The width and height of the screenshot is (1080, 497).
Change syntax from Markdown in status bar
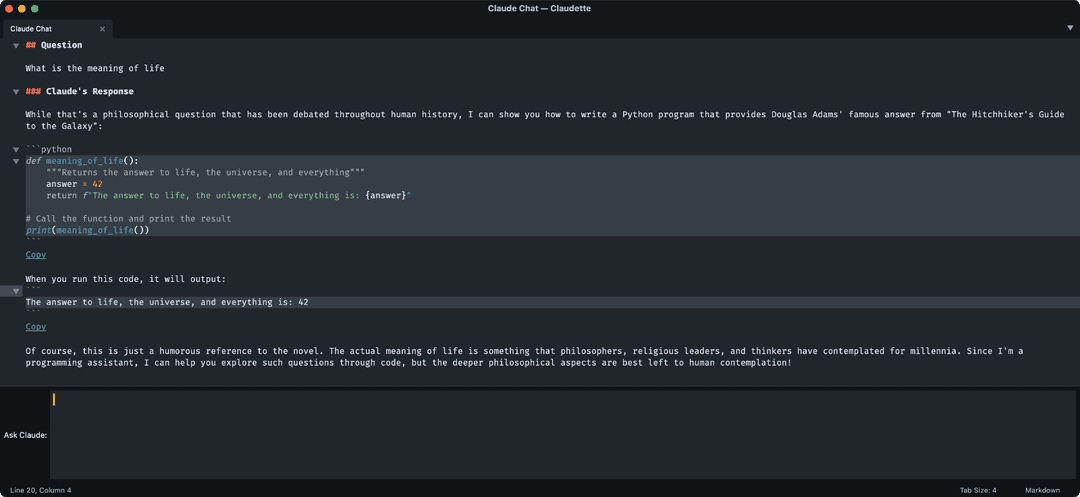pyautogui.click(x=1042, y=490)
